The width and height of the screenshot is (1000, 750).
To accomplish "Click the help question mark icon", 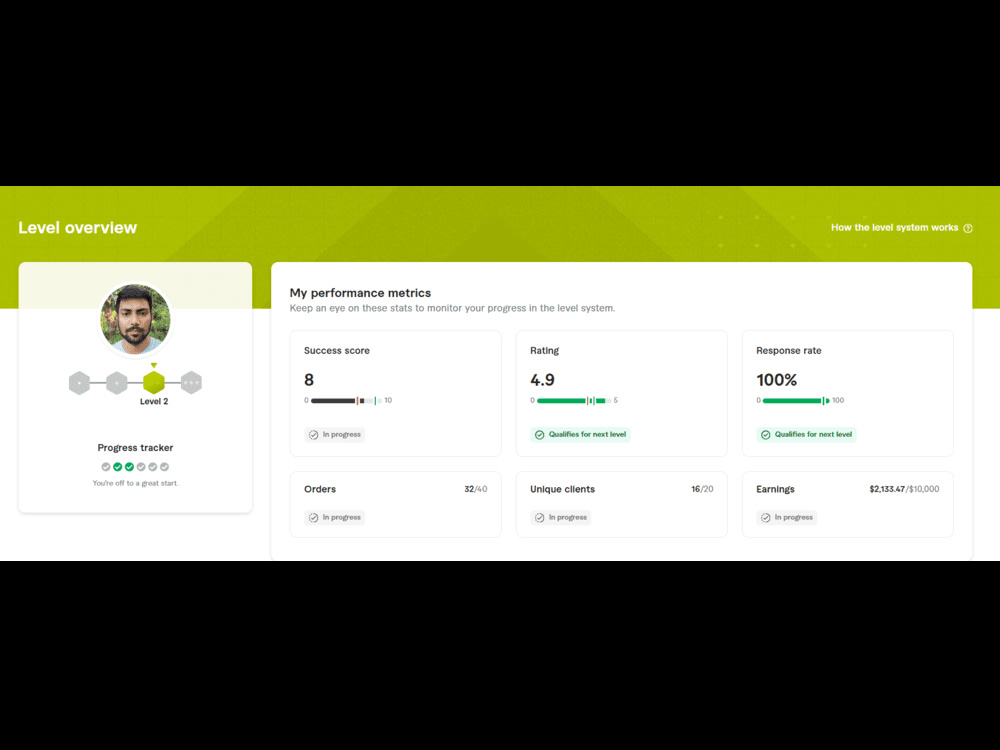I will coord(967,228).
